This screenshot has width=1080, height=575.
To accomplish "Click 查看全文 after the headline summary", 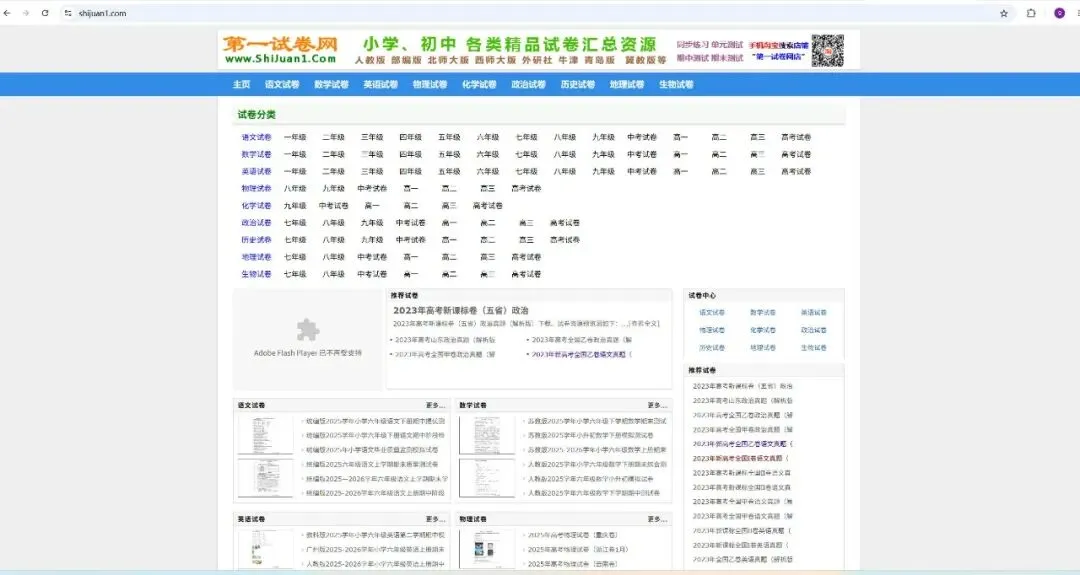I will [644, 323].
